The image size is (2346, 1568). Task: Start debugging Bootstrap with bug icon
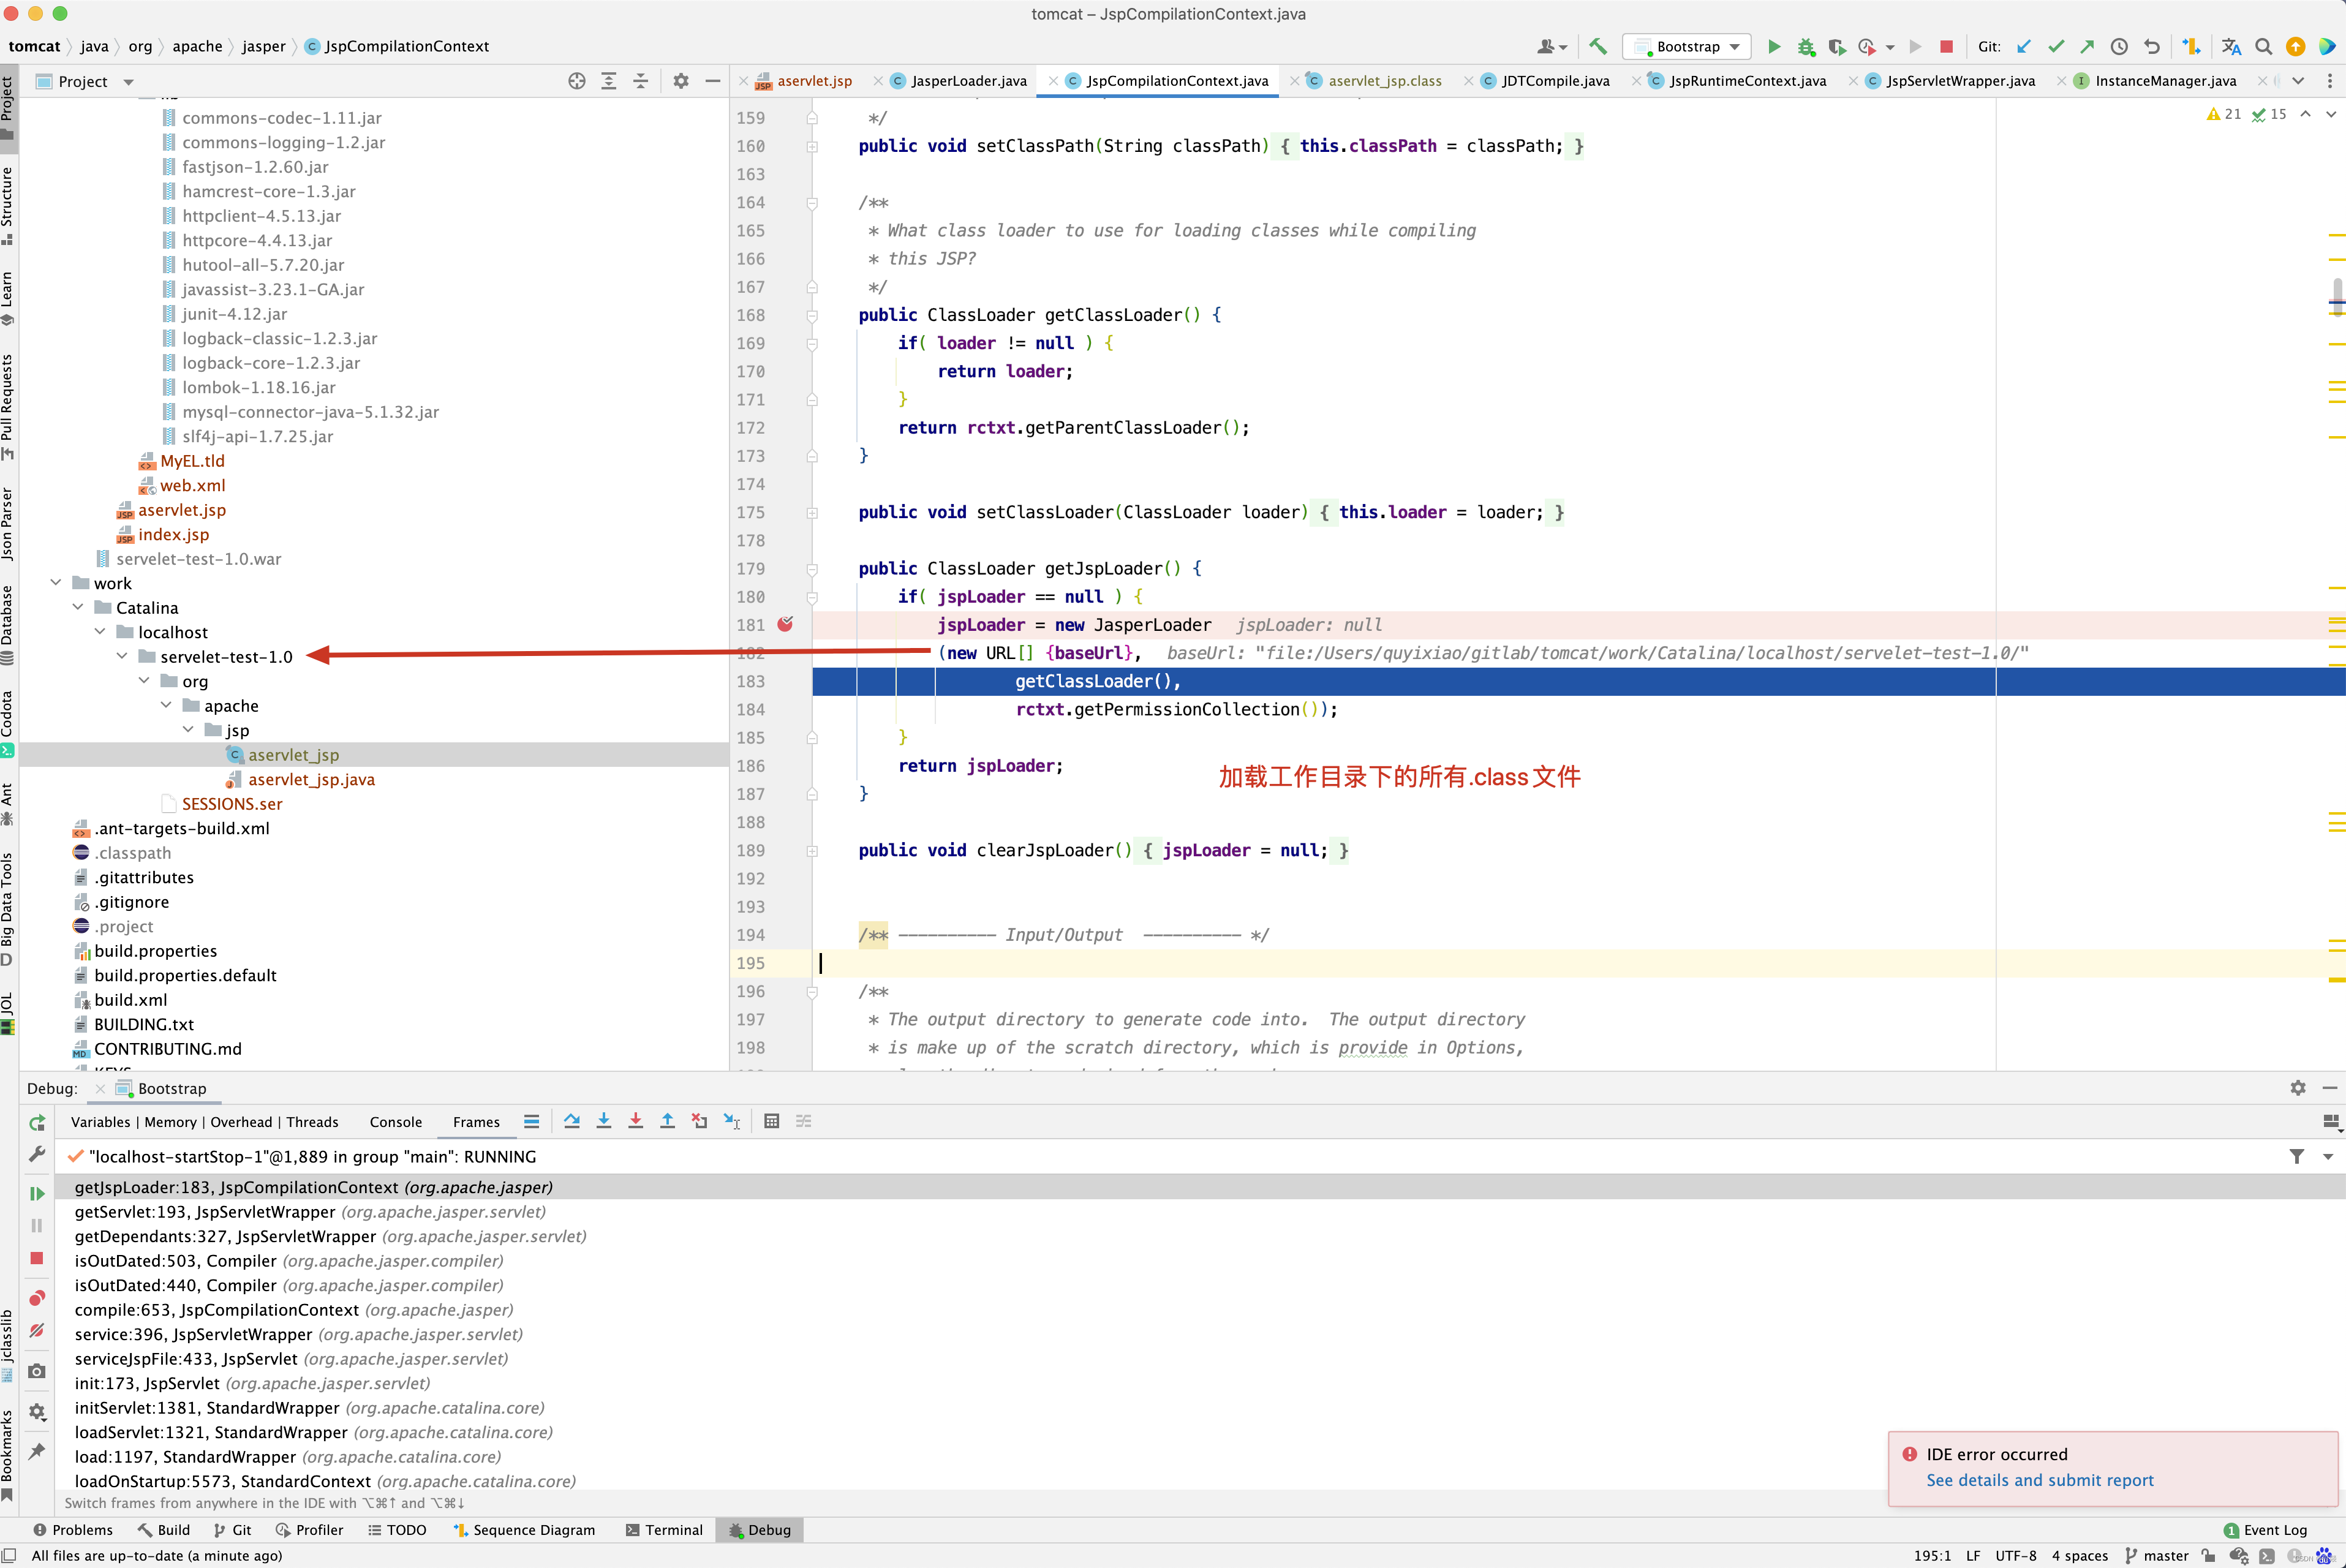point(1806,46)
